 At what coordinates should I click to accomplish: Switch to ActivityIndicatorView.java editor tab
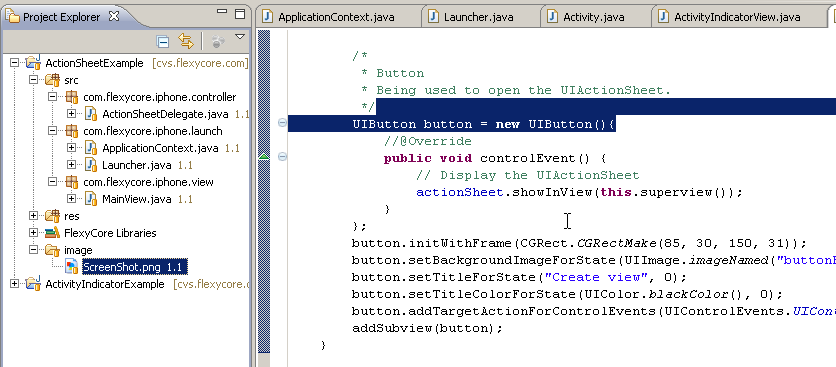coord(737,17)
